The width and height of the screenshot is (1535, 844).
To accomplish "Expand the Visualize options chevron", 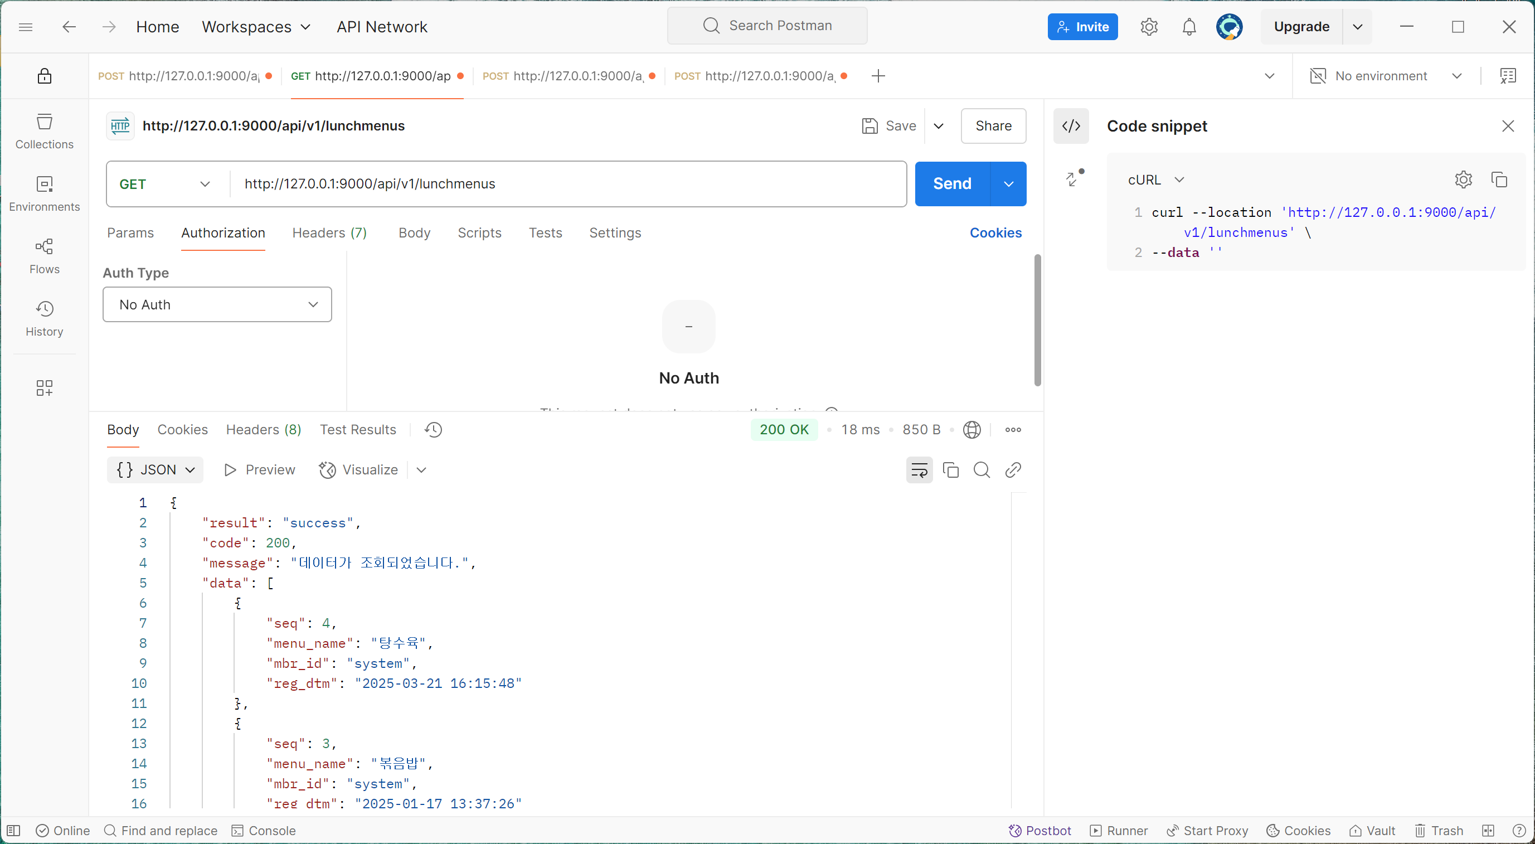I will [422, 470].
